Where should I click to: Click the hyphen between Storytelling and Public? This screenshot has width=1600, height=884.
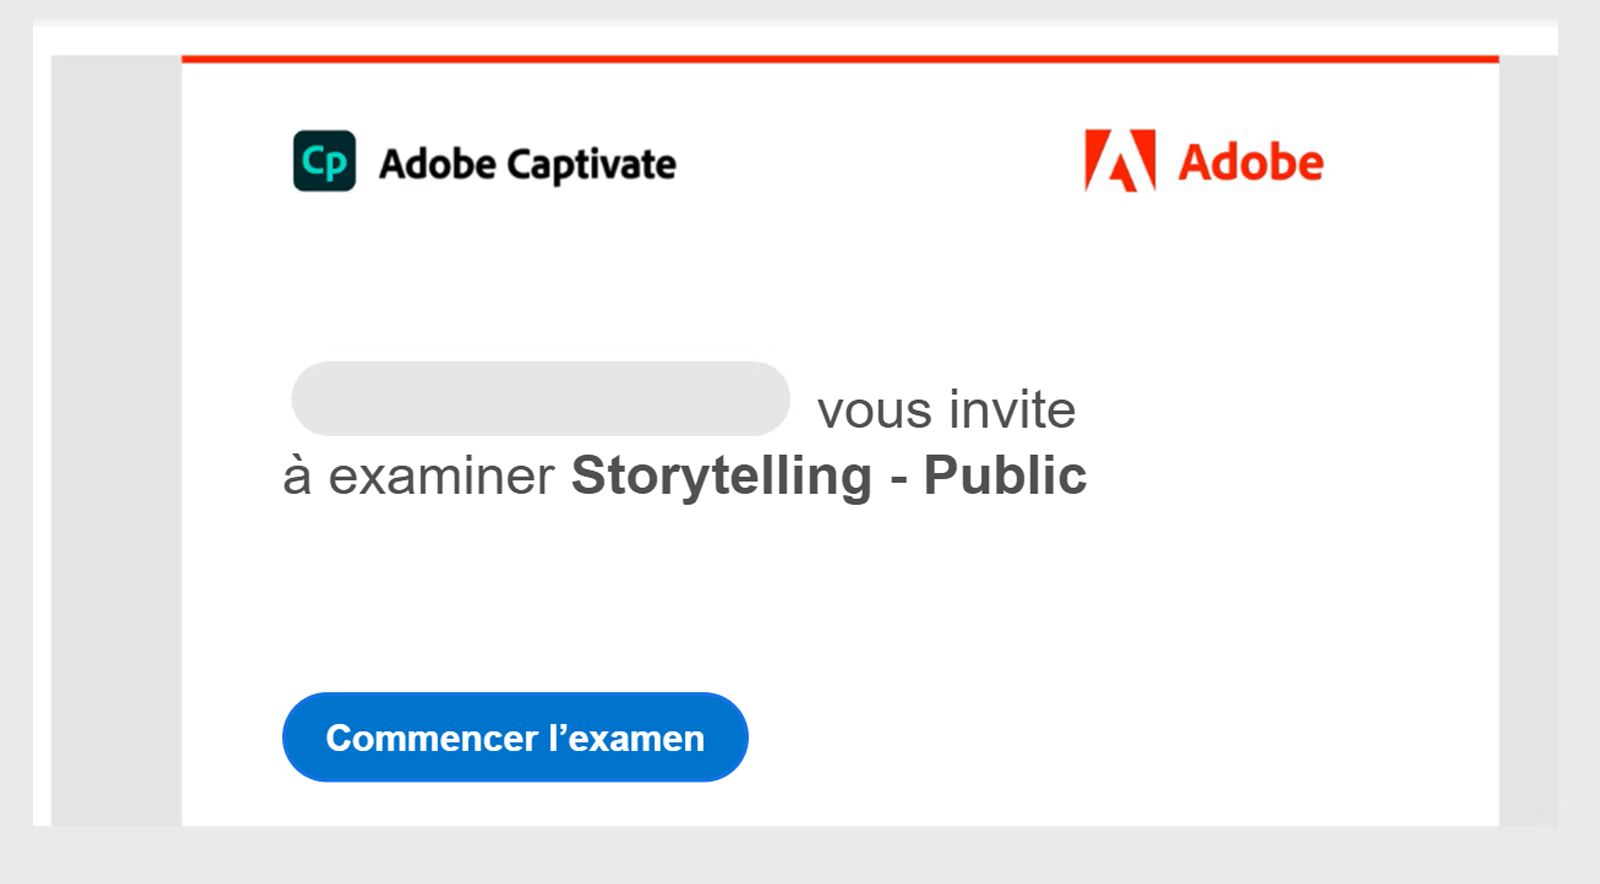(898, 477)
